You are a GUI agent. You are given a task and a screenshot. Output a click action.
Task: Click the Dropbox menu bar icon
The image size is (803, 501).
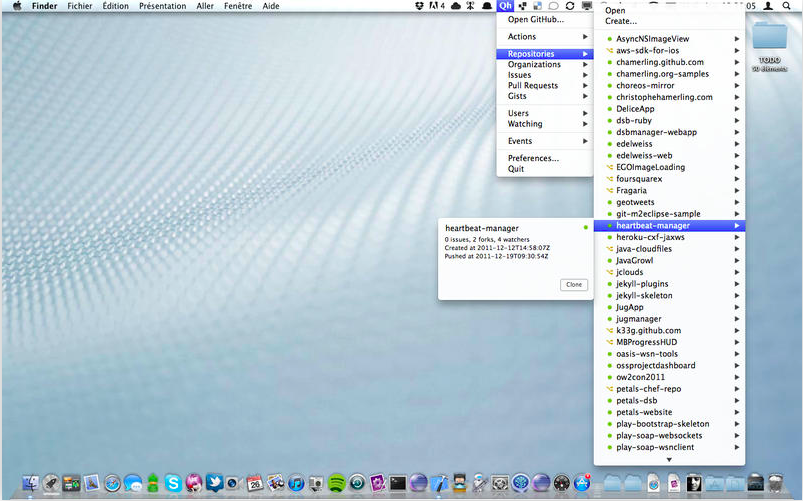[x=419, y=6]
